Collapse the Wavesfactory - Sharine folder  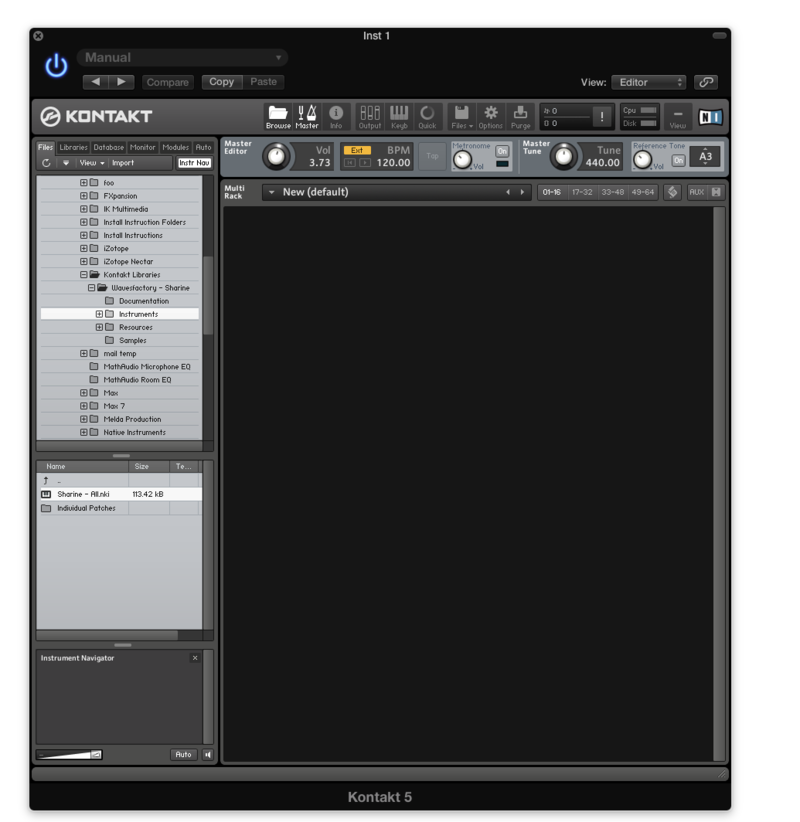pyautogui.click(x=91, y=287)
